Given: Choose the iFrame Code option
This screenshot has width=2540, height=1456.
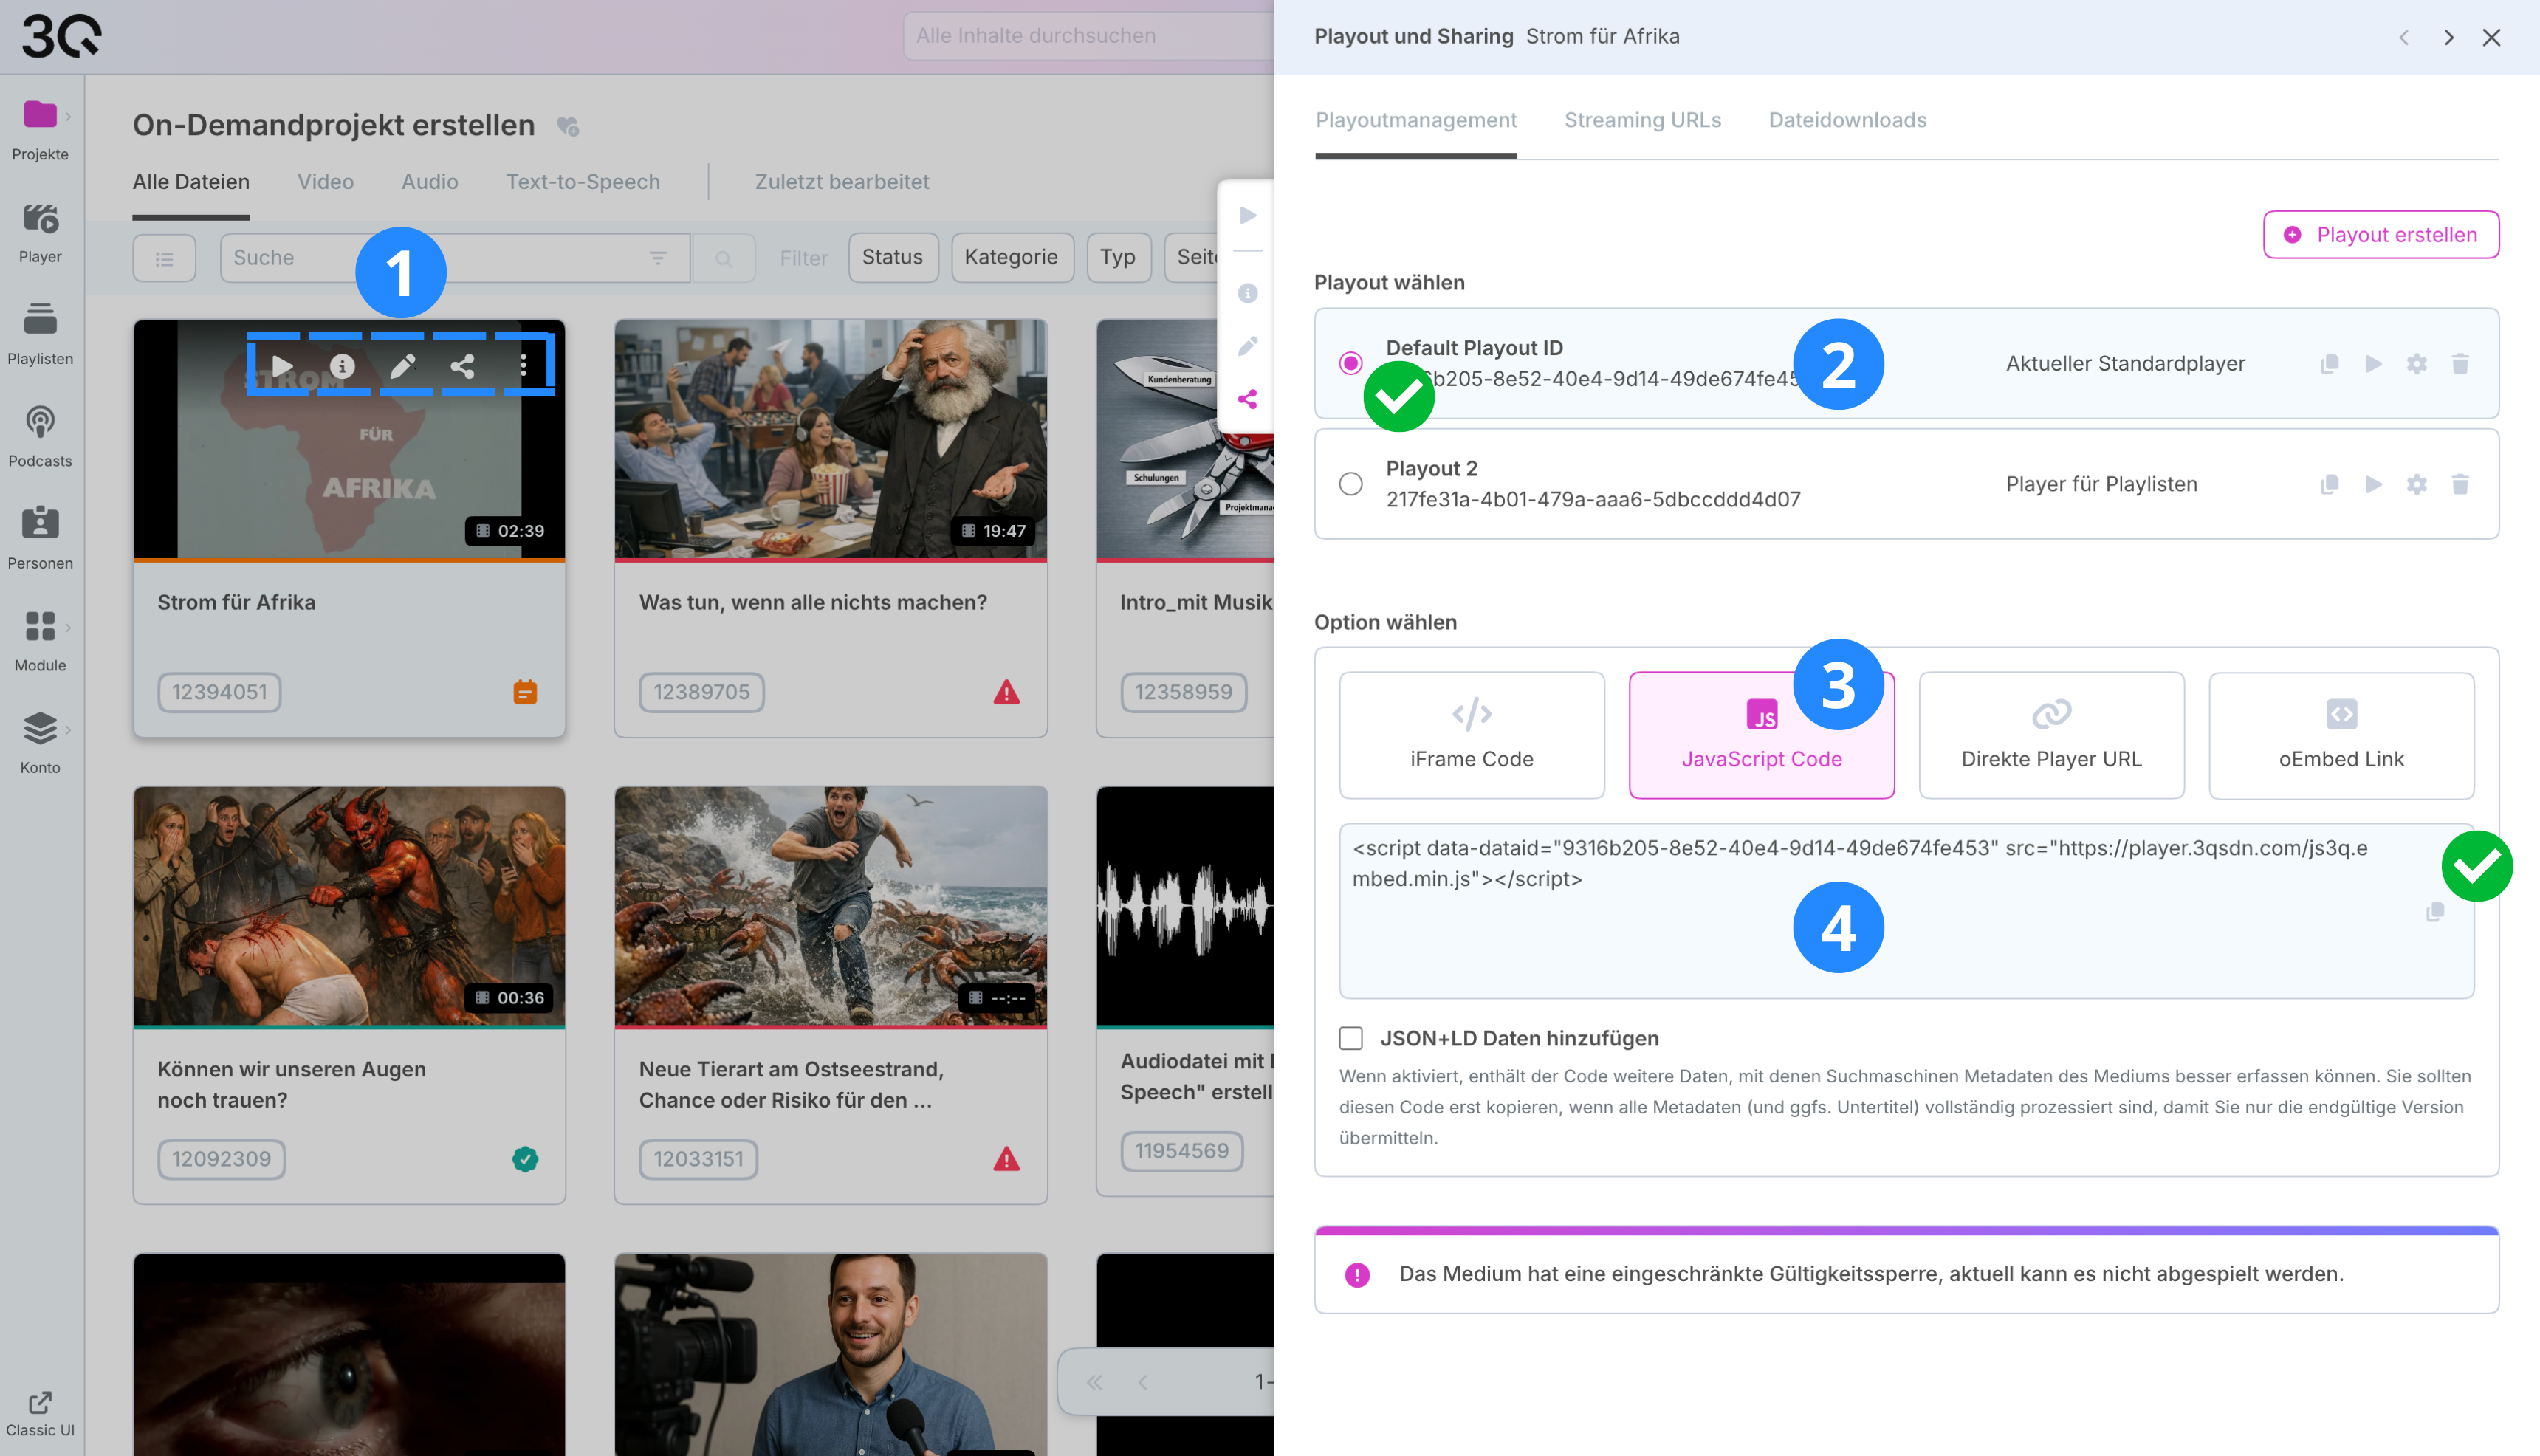Looking at the screenshot, I should (x=1471, y=735).
